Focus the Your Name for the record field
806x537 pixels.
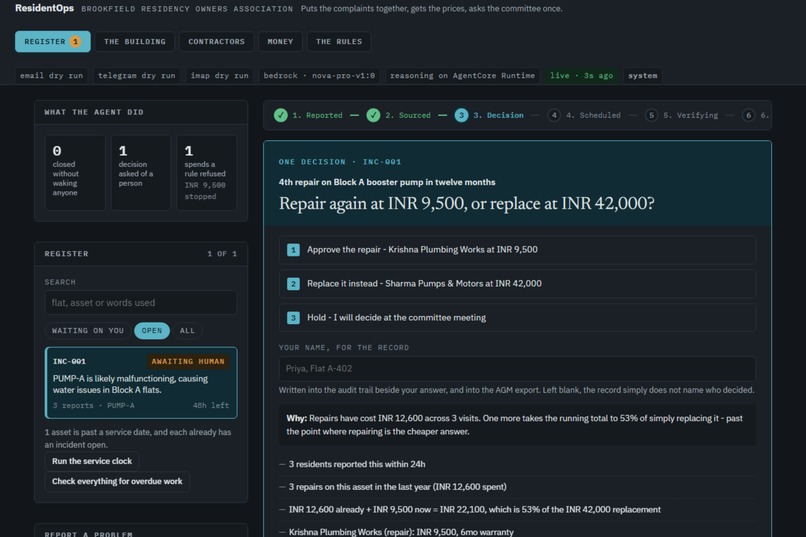pyautogui.click(x=517, y=368)
